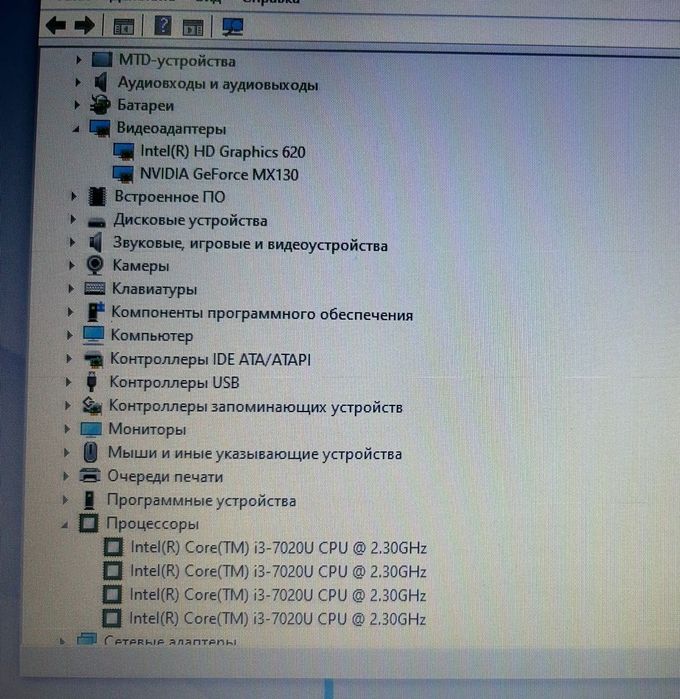Viewport: 680px width, 699px height.
Task: Expand Звуковые, игровые и видеоустройства
Action: pyautogui.click(x=72, y=242)
